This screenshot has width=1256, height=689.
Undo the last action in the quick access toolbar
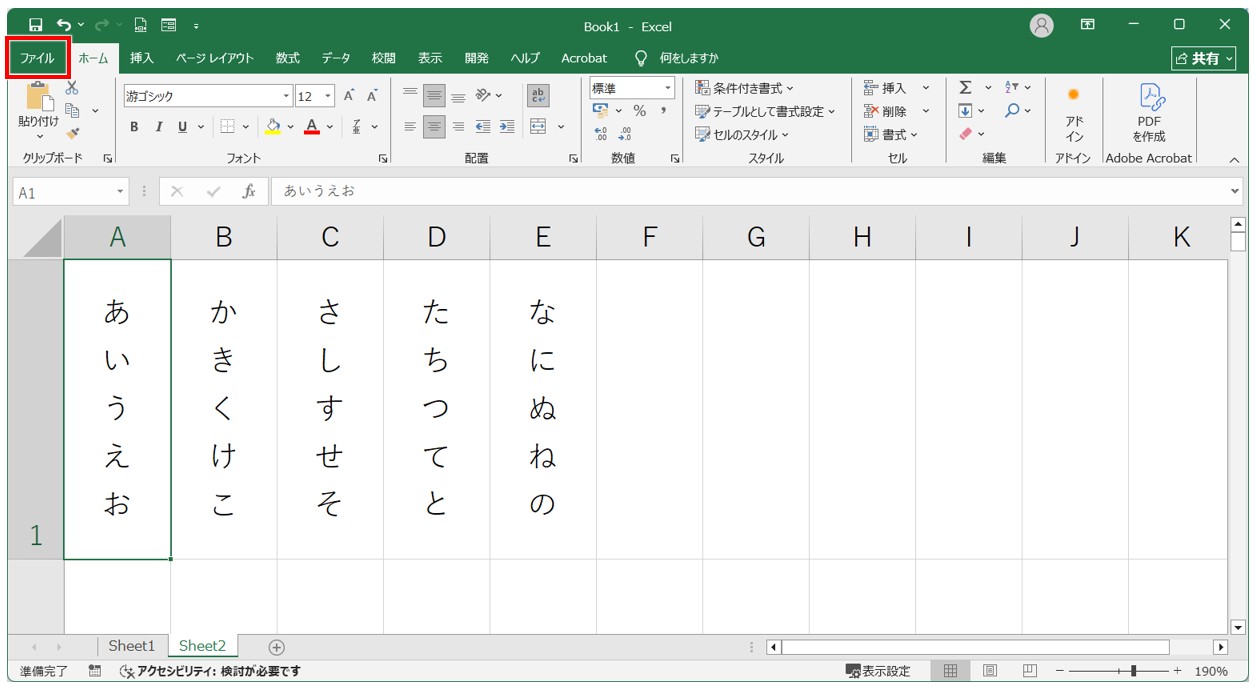pyautogui.click(x=64, y=25)
